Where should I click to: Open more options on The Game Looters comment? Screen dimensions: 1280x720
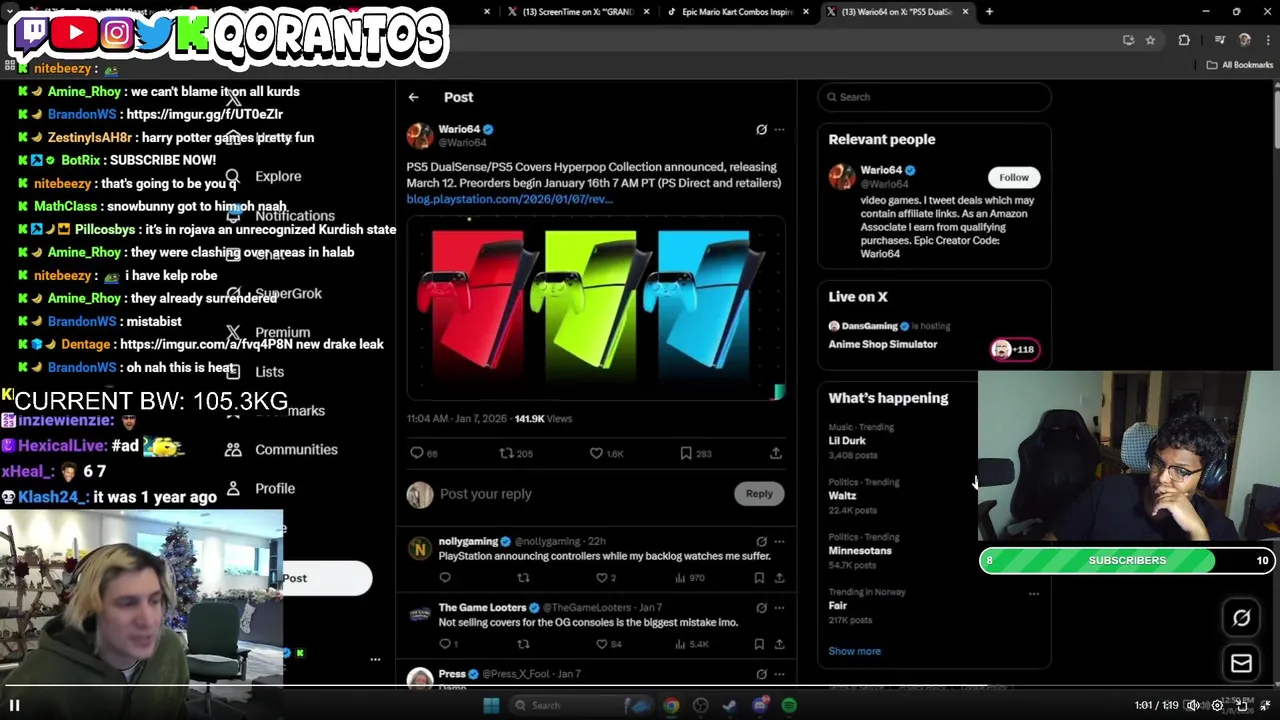[779, 607]
